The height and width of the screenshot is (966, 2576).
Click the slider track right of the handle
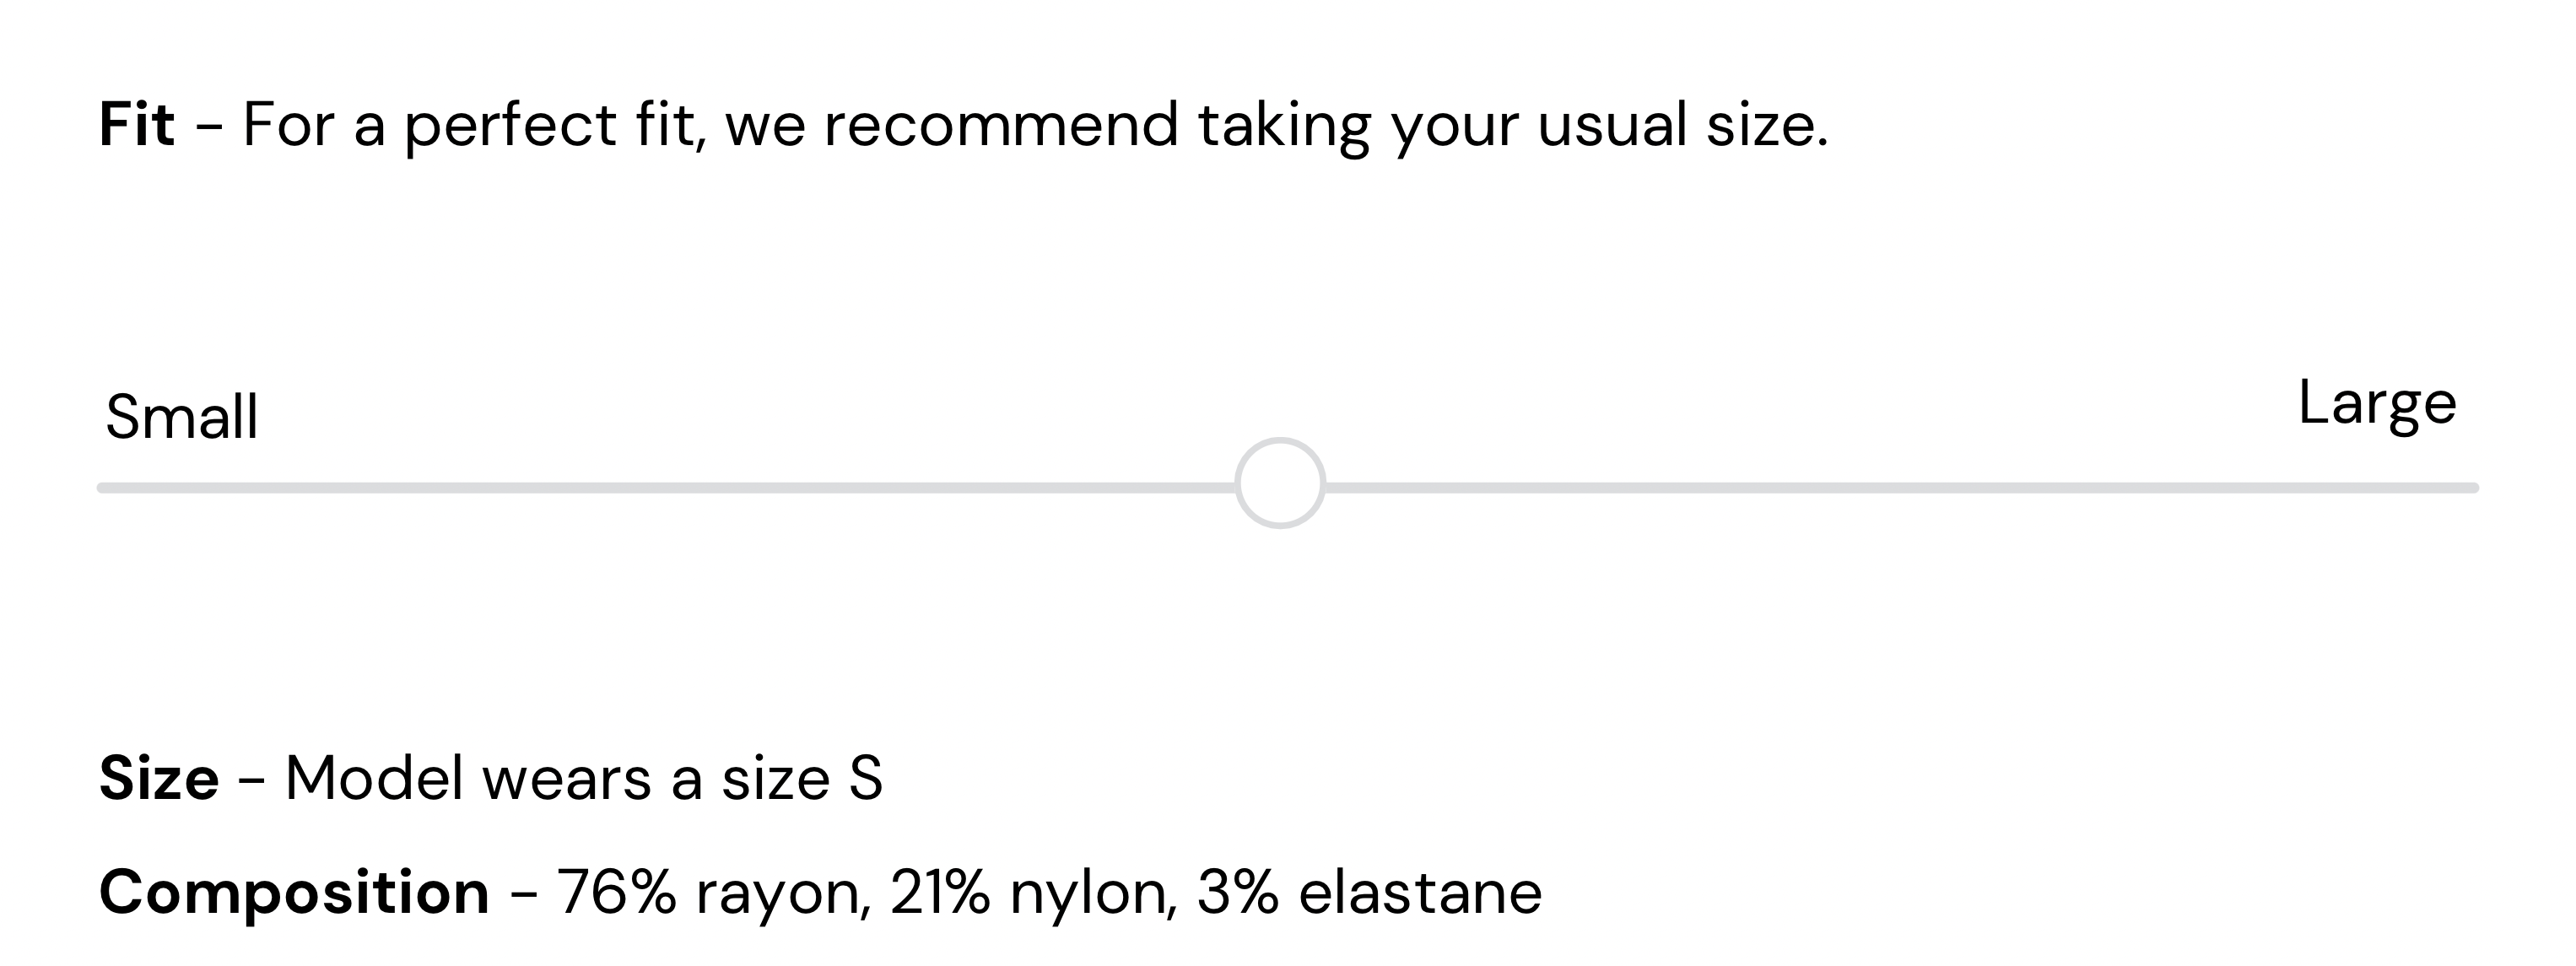[x=1900, y=488]
